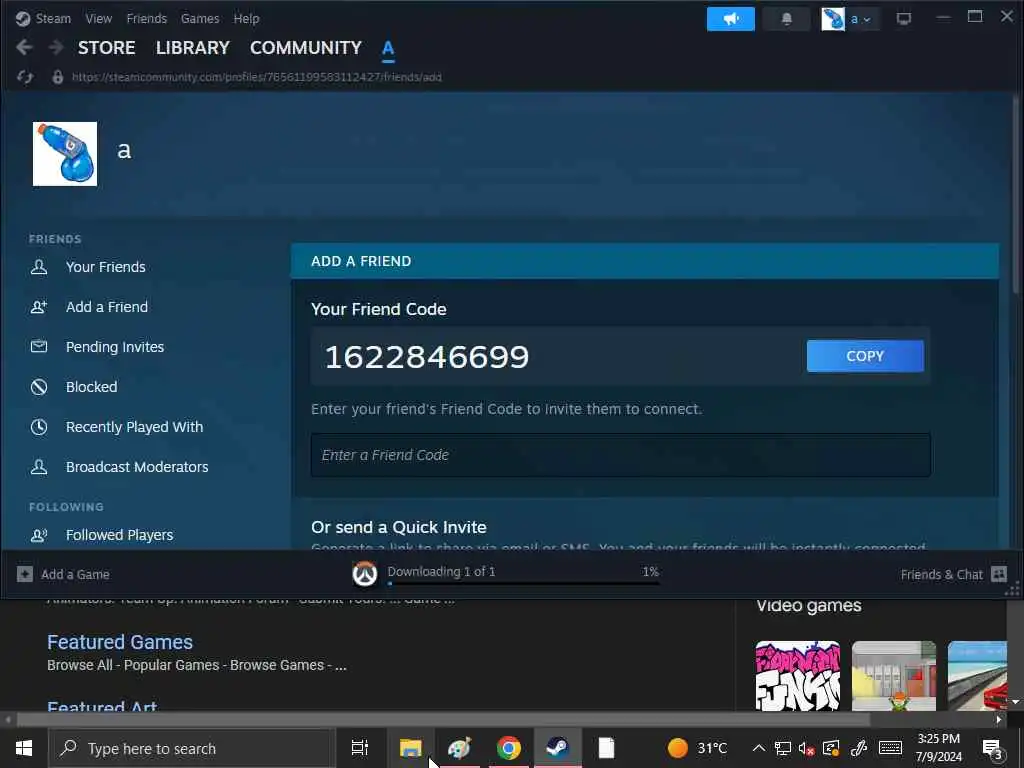Click friend code number 1622846699
The image size is (1024, 768).
point(426,357)
